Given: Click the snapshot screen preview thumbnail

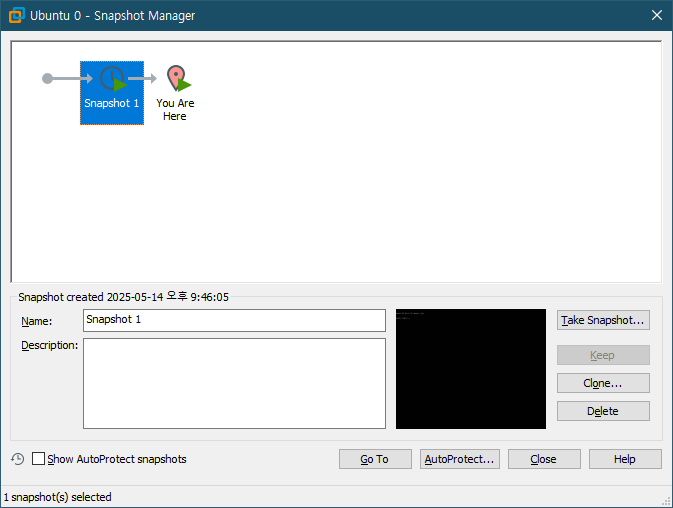Looking at the screenshot, I should tap(471, 369).
